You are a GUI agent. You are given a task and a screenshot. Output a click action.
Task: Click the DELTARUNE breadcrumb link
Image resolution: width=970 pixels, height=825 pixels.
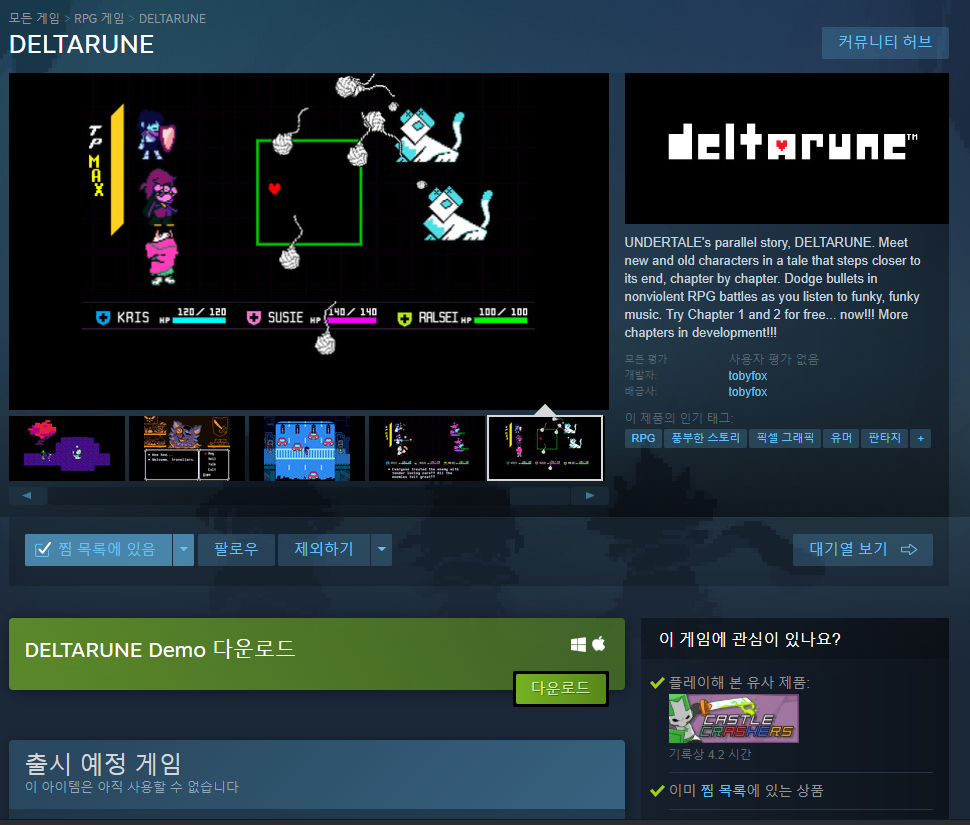(173, 19)
